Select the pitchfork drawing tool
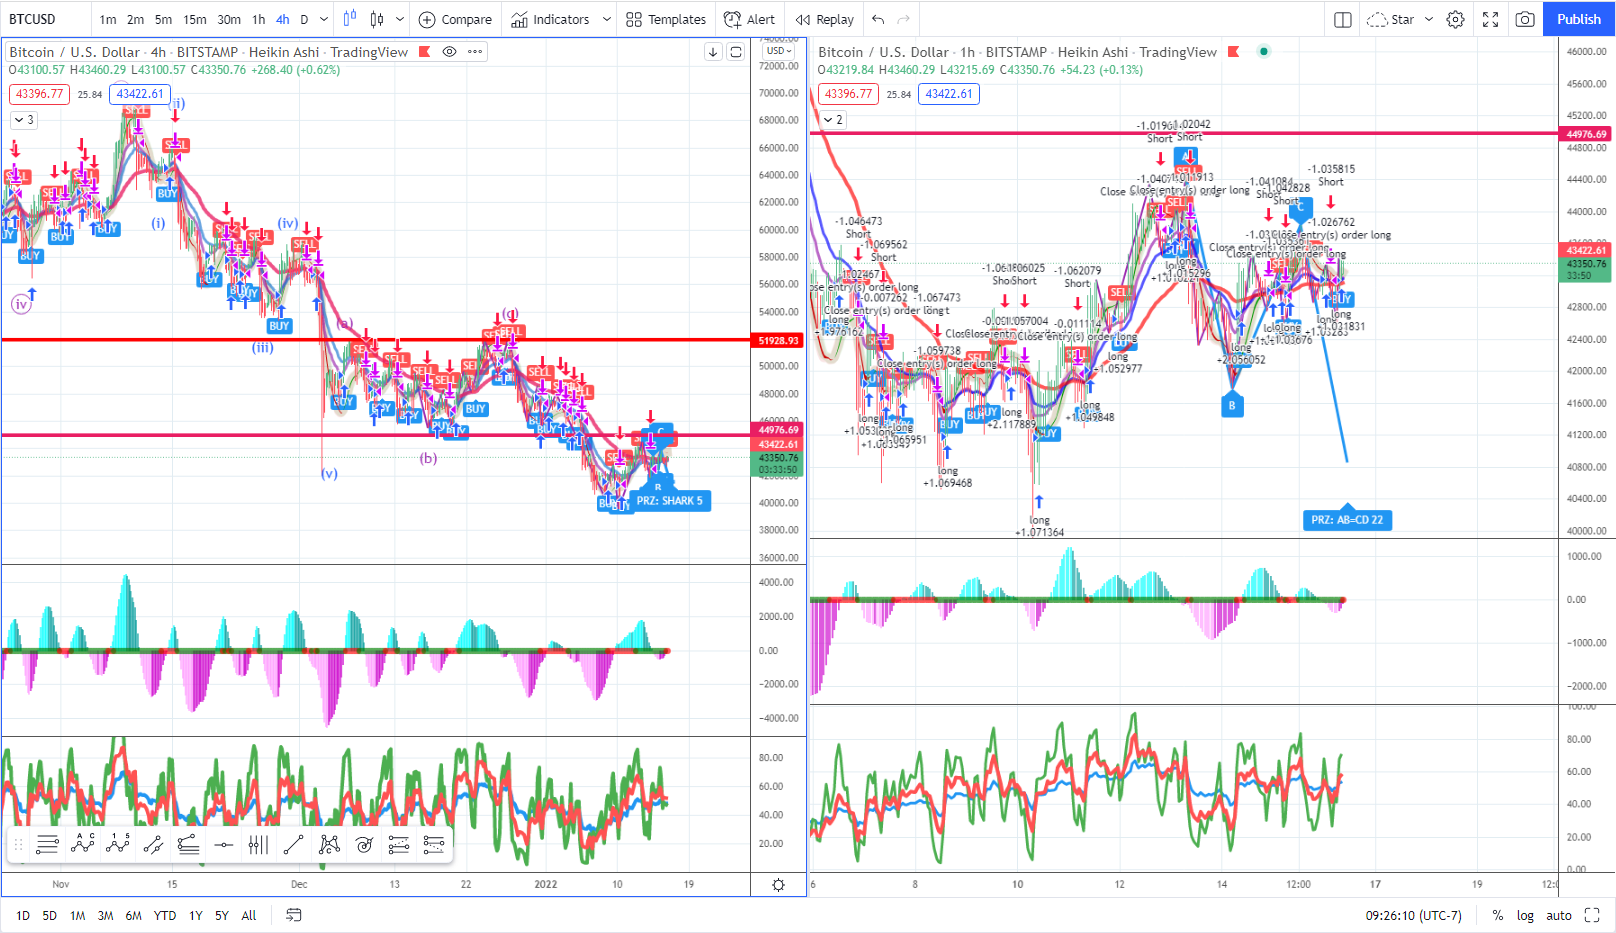1616x933 pixels. 188,845
